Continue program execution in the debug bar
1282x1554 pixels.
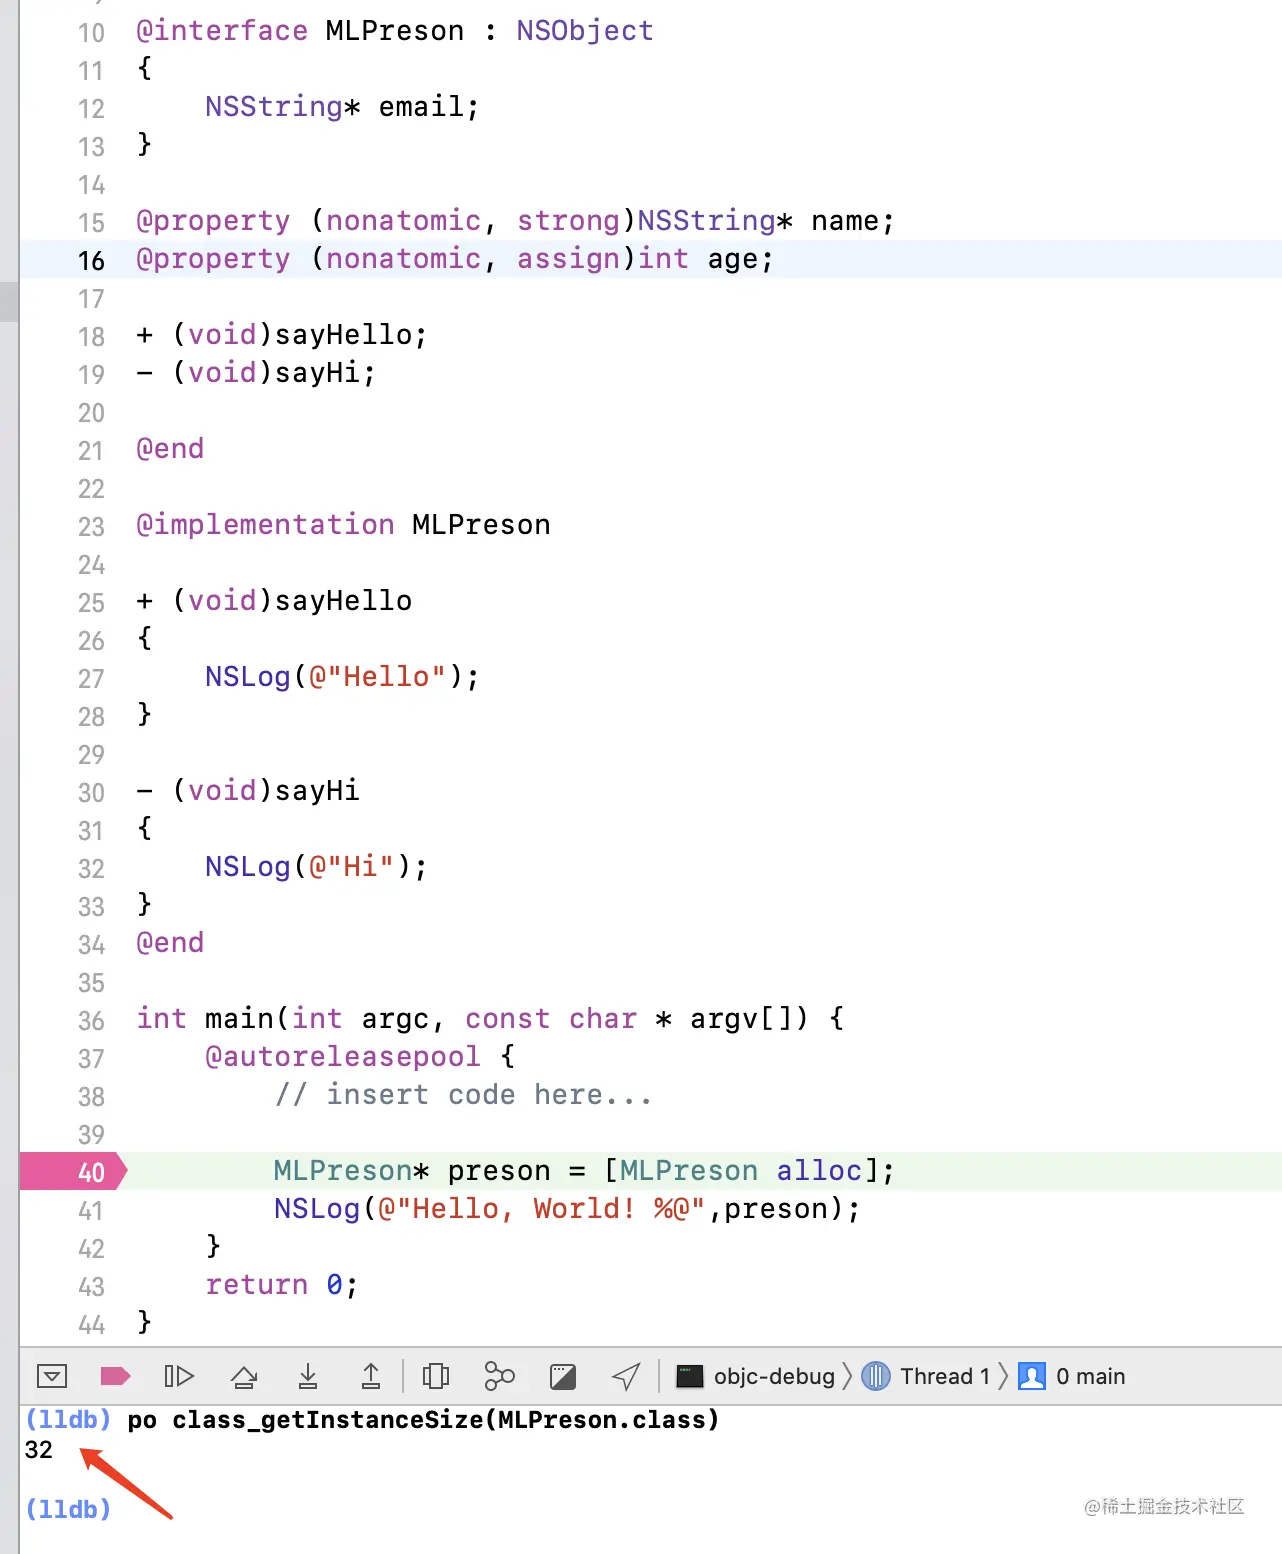(178, 1376)
